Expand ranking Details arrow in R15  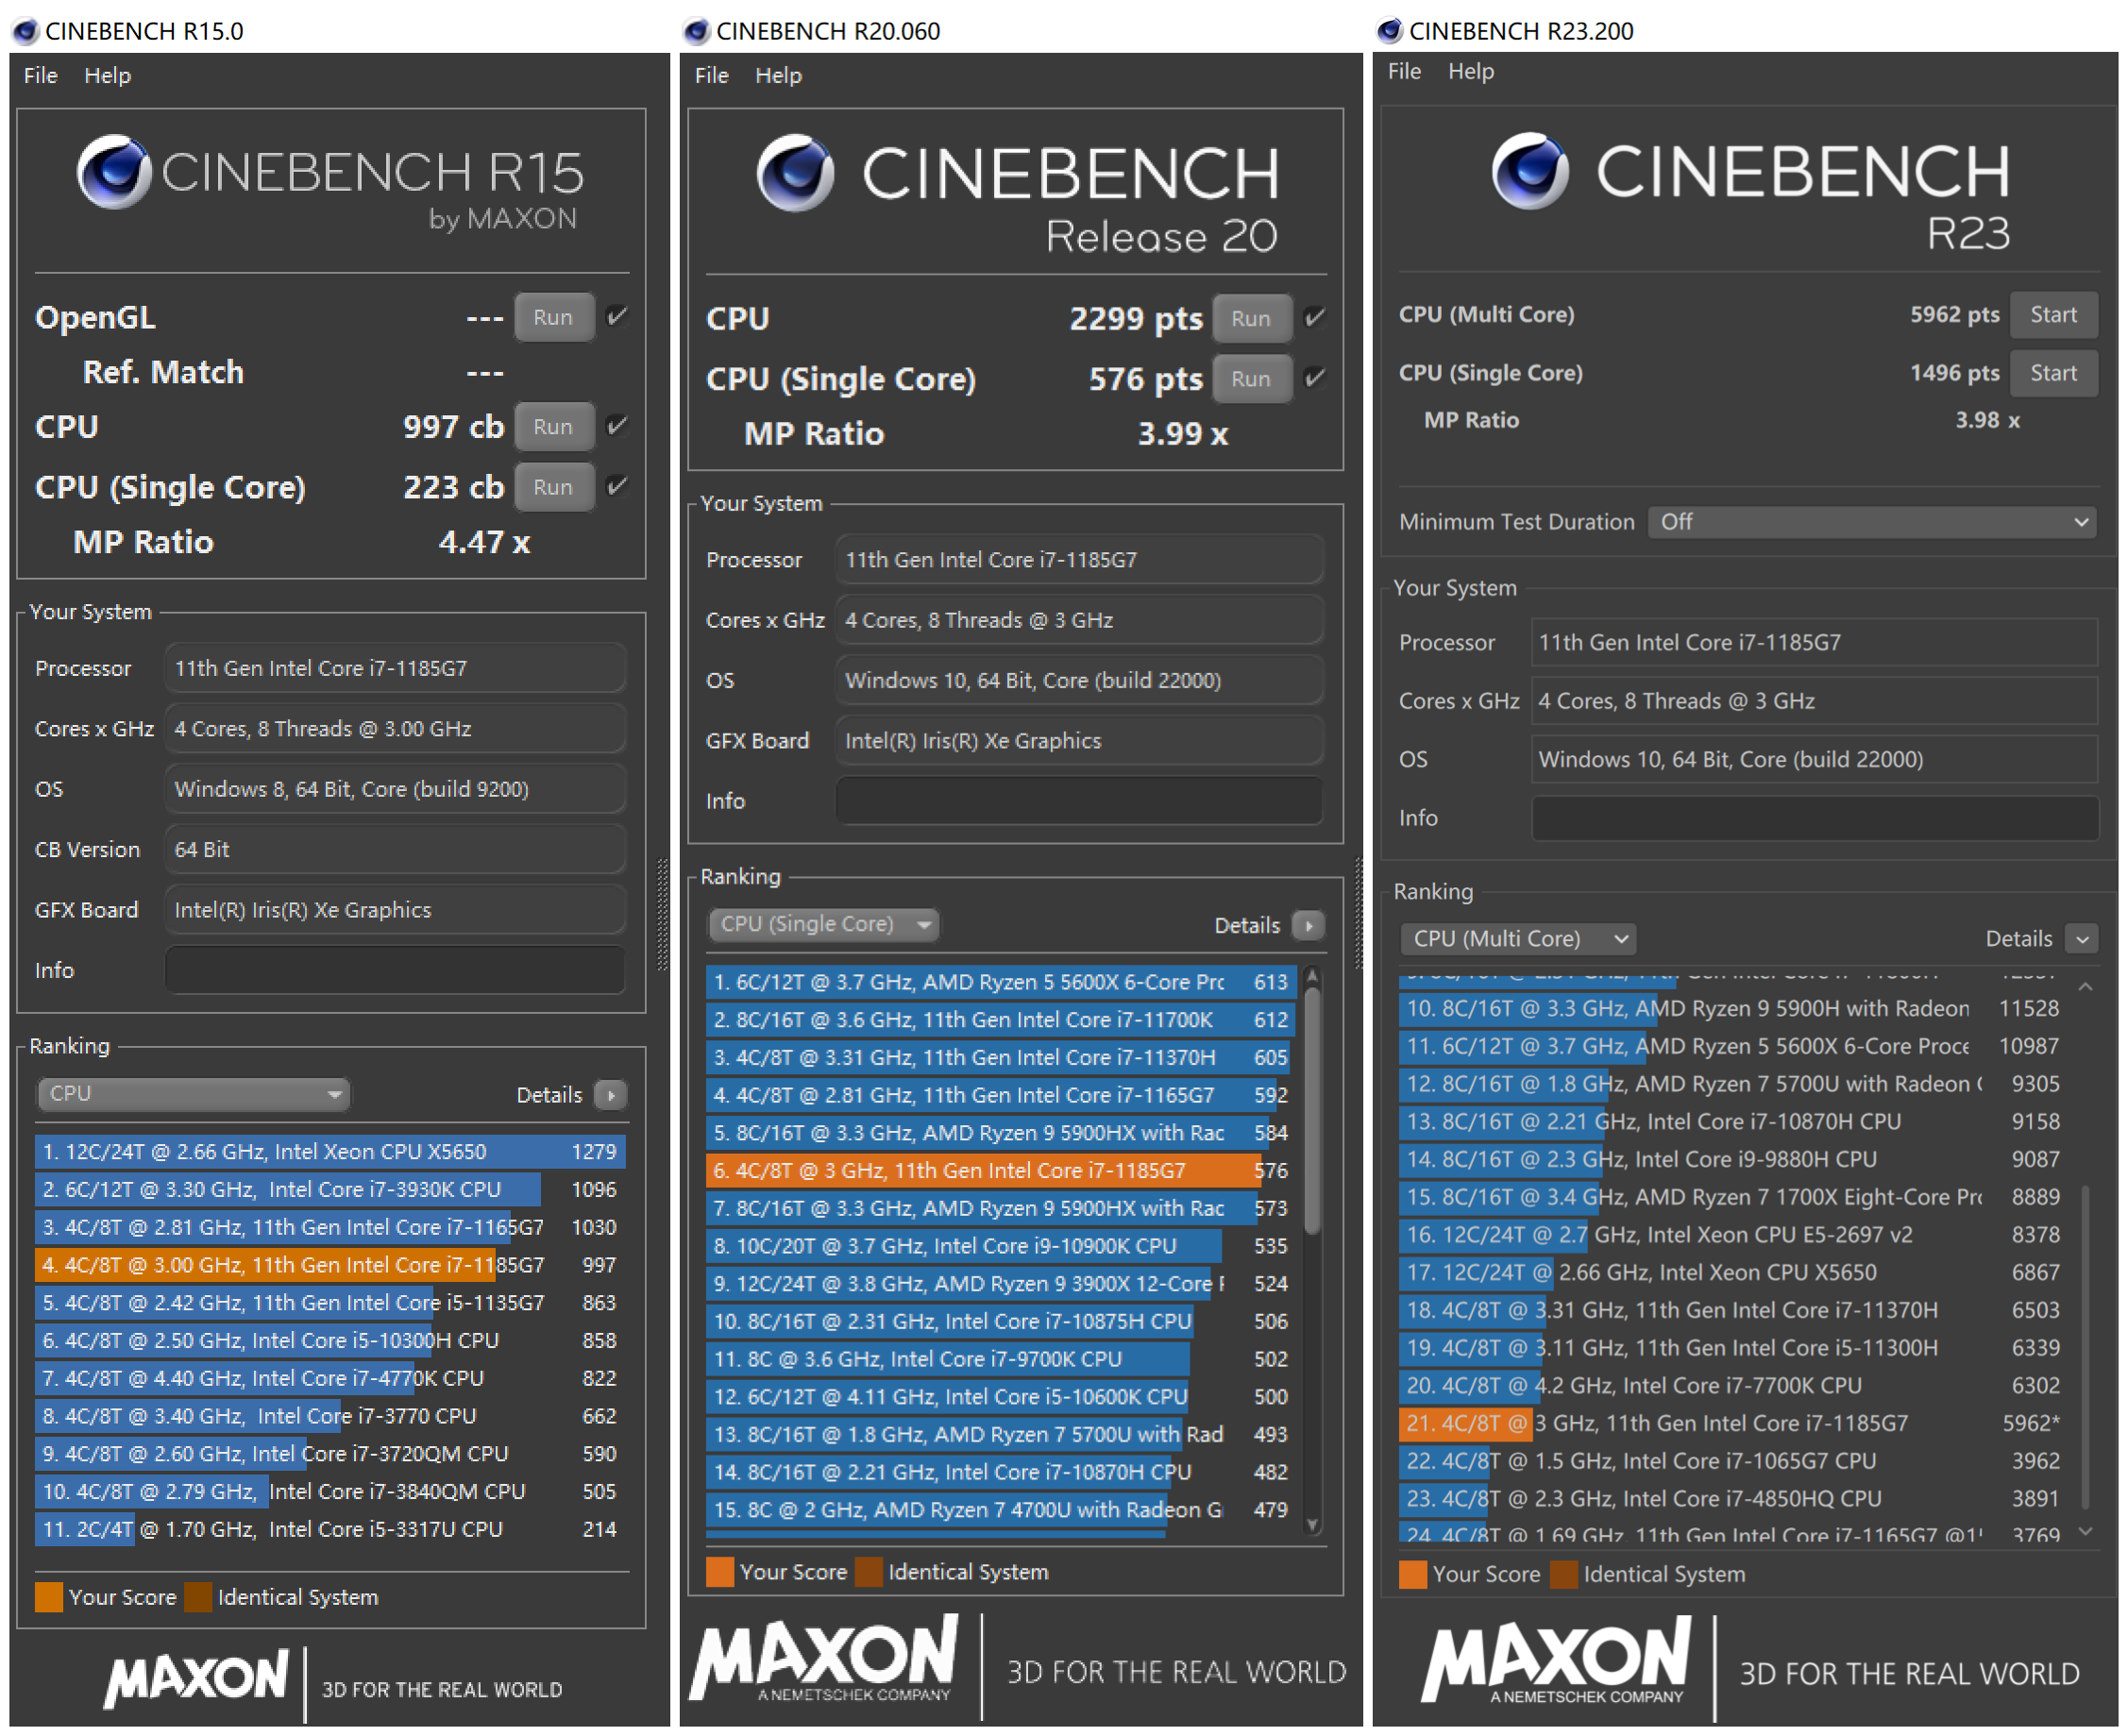coord(611,1095)
